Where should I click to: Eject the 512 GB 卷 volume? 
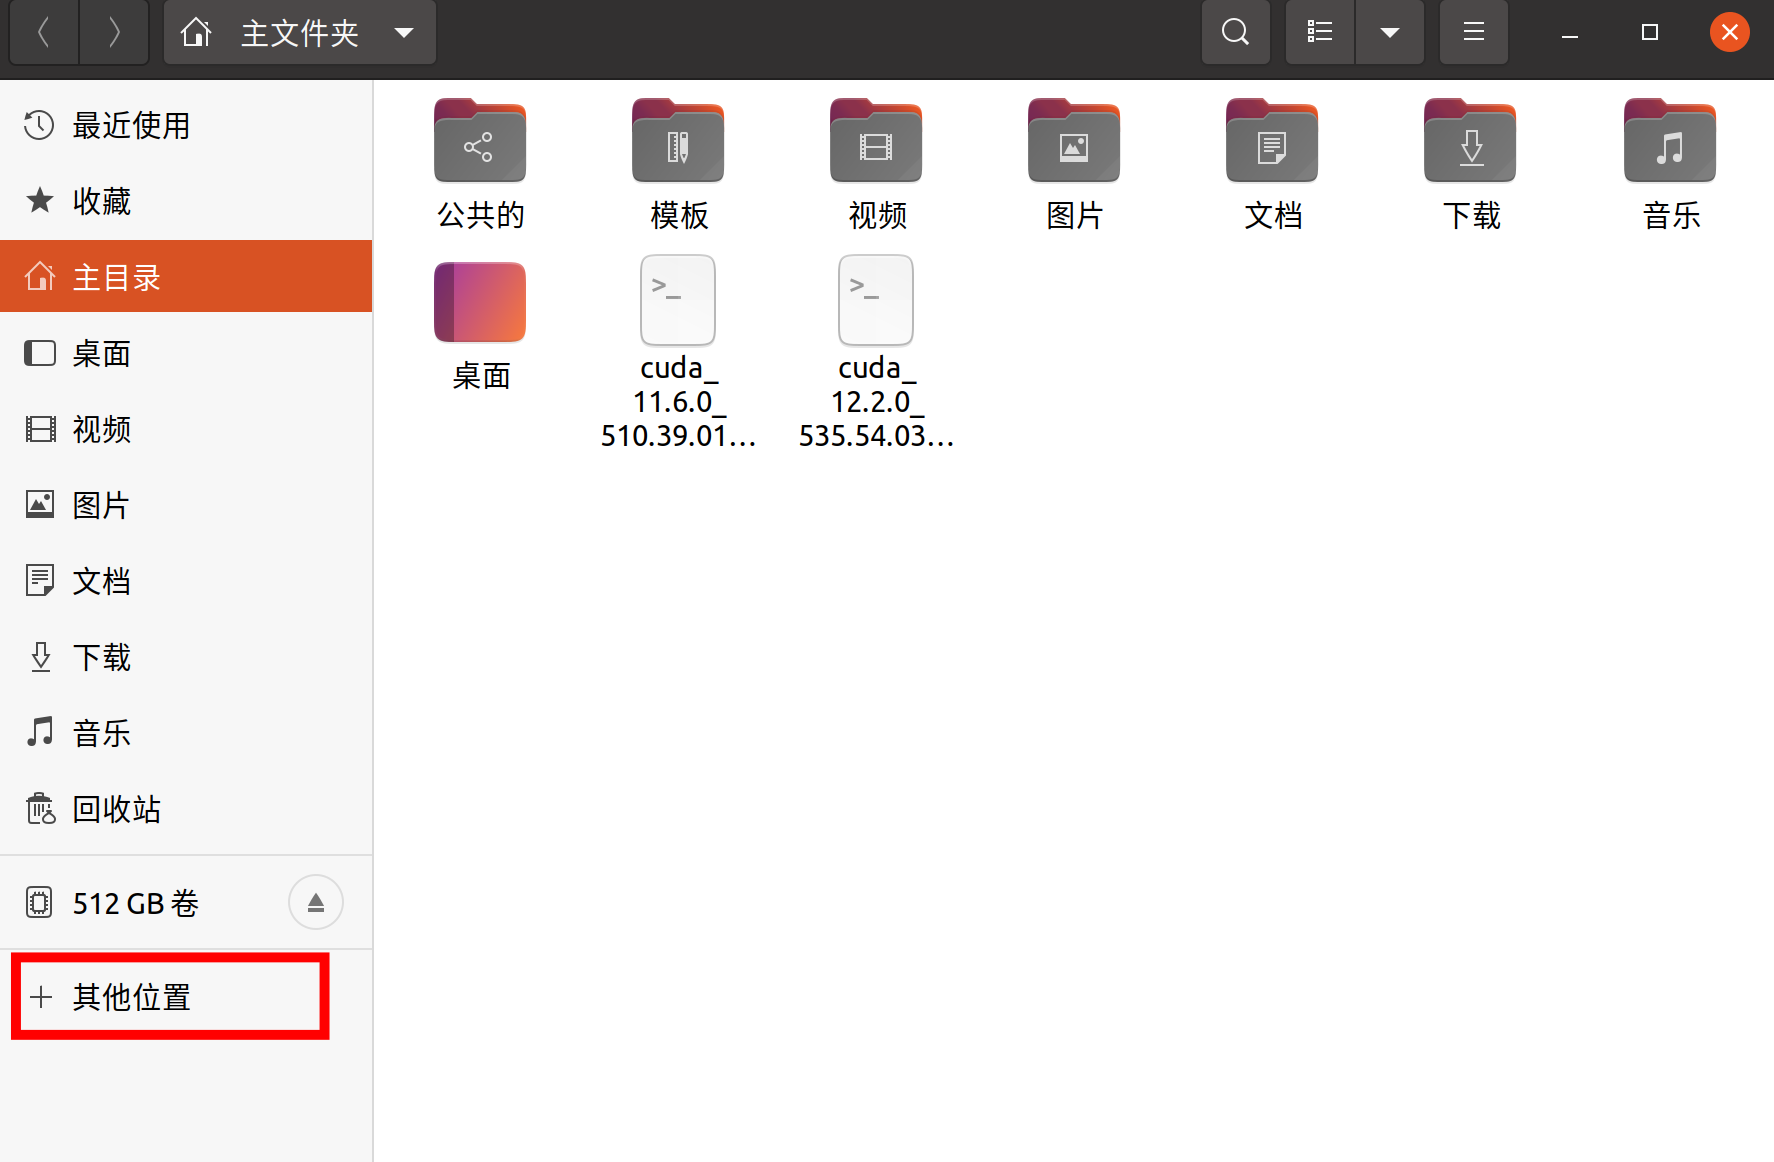coord(316,902)
